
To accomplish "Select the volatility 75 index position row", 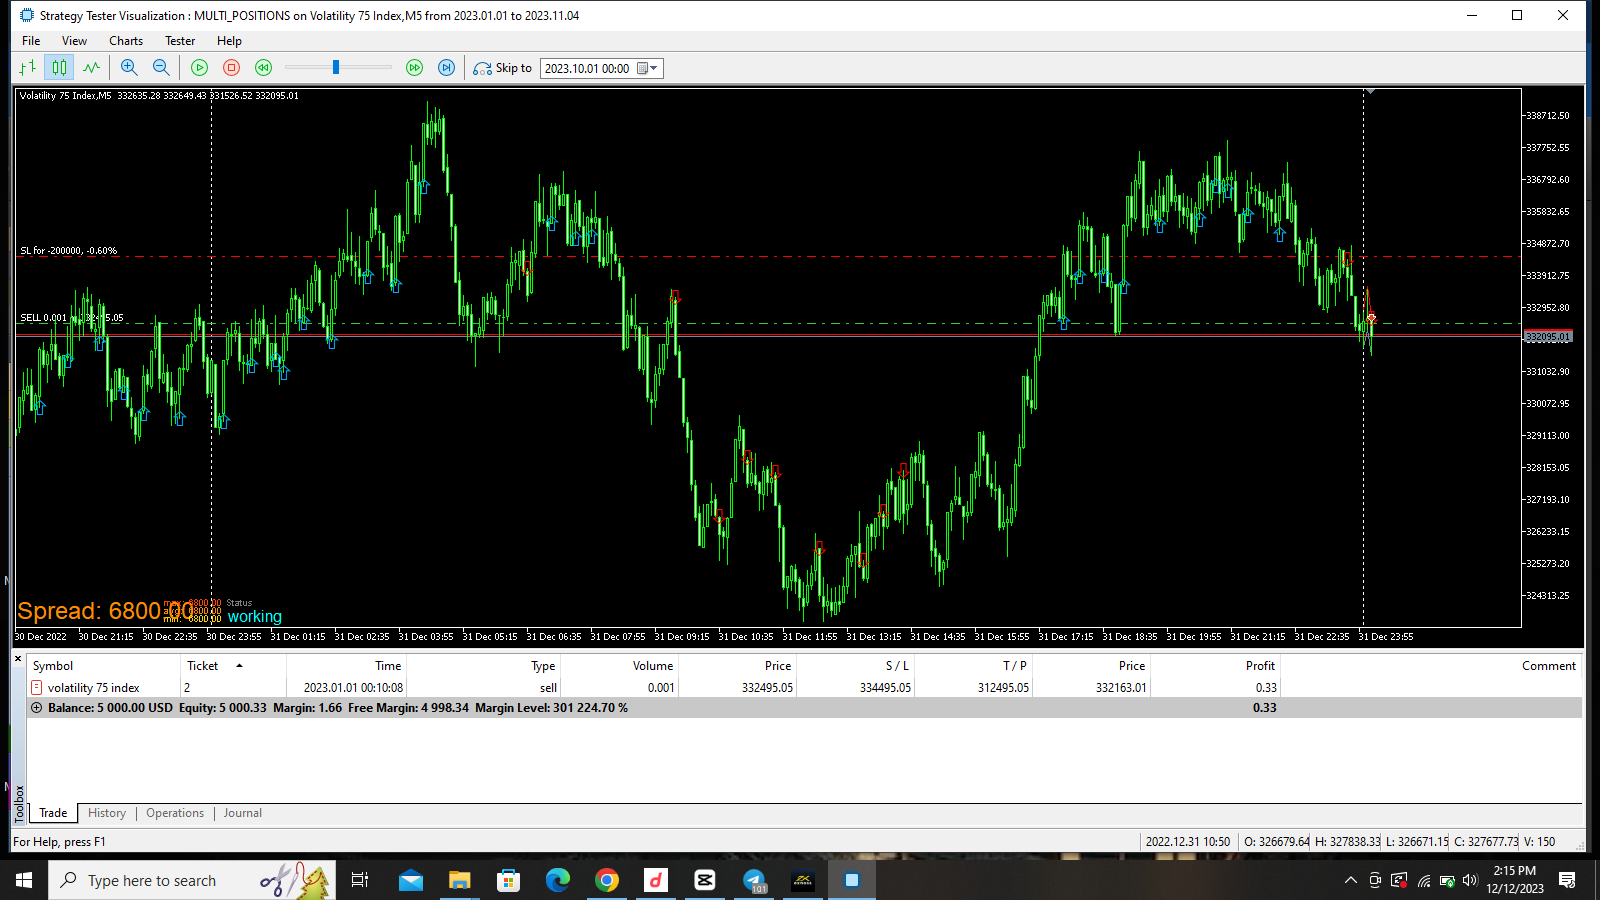I will pyautogui.click(x=805, y=688).
